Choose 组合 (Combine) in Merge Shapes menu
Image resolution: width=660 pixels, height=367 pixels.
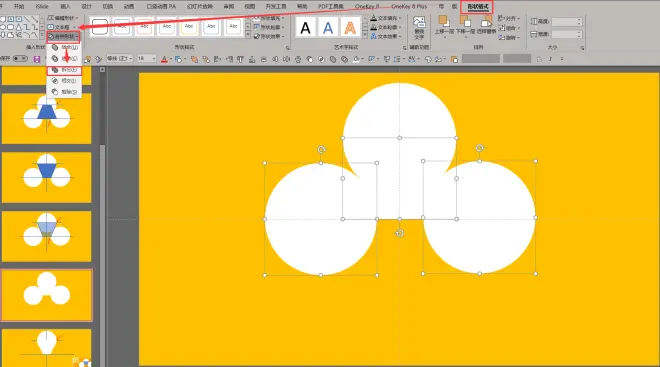(64, 59)
